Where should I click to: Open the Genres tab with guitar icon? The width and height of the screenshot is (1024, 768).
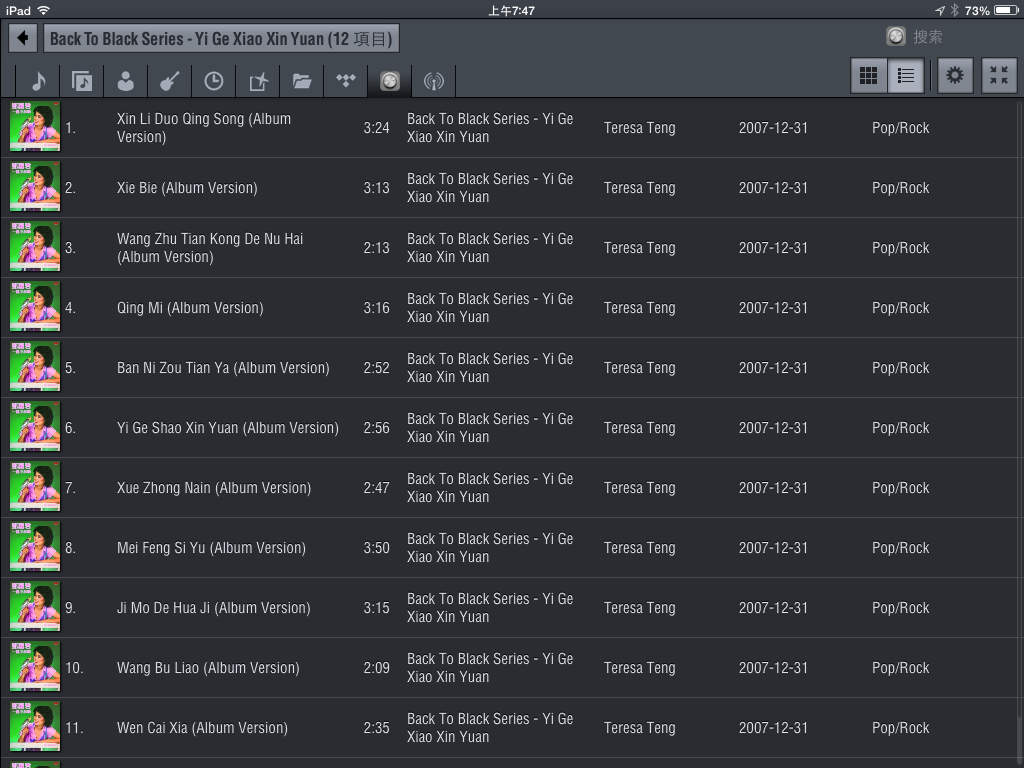pos(169,81)
